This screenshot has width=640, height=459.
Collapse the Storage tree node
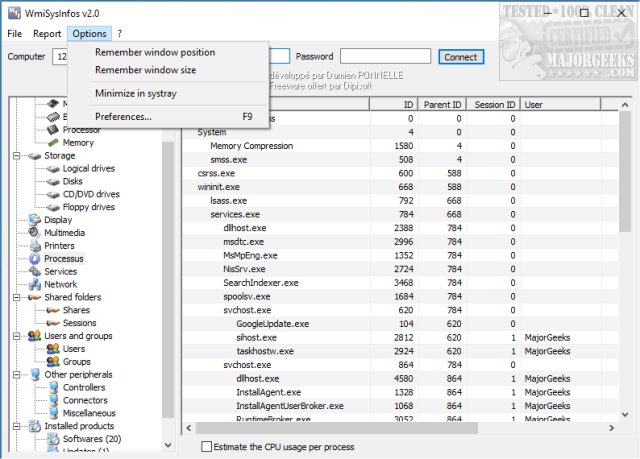click(x=16, y=156)
